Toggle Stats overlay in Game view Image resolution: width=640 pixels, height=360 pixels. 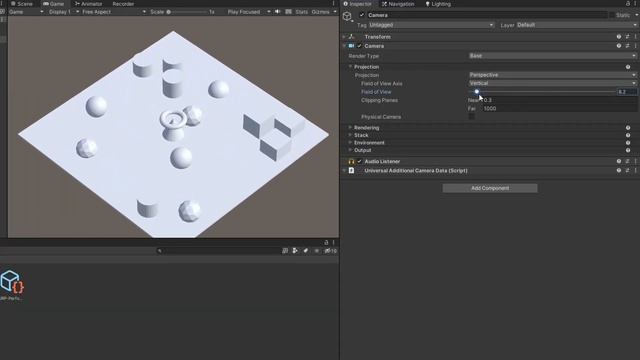coord(301,12)
